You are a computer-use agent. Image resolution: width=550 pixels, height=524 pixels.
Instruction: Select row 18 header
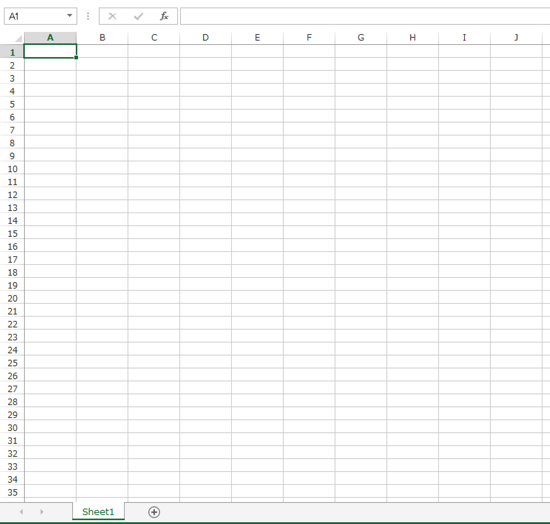point(12,272)
